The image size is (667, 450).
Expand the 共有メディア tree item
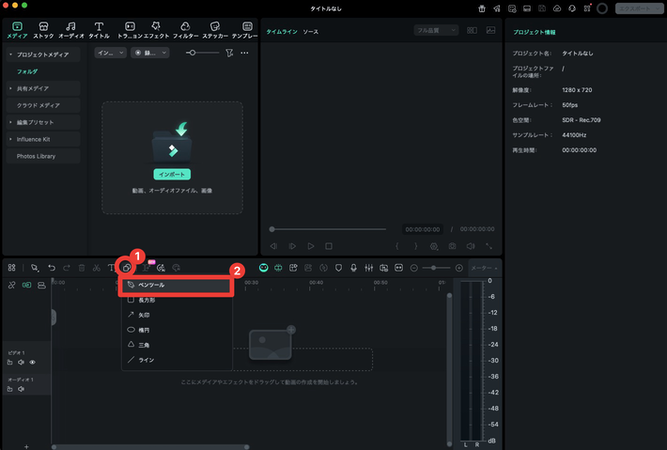[x=11, y=88]
